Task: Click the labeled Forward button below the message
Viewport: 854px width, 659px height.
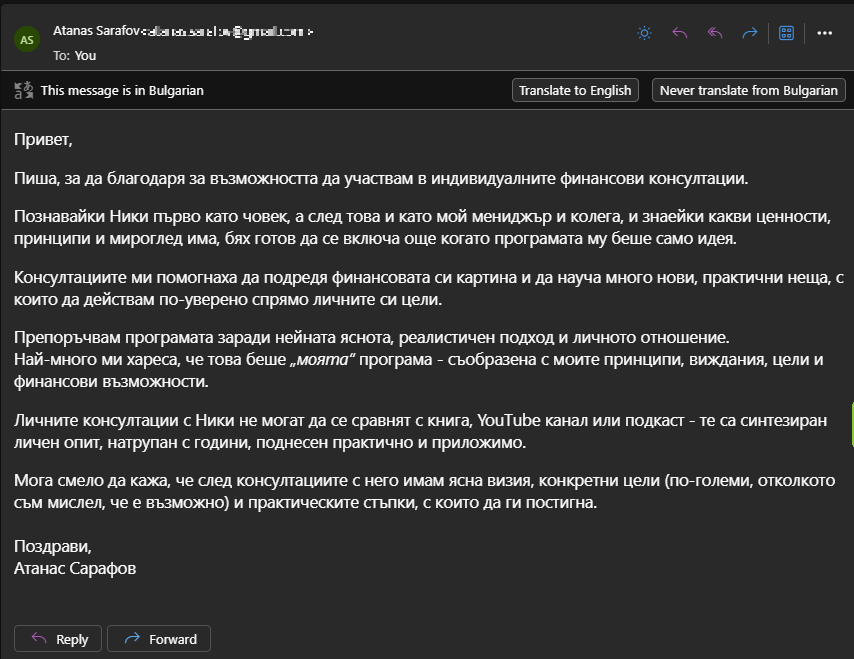Action: (x=159, y=639)
